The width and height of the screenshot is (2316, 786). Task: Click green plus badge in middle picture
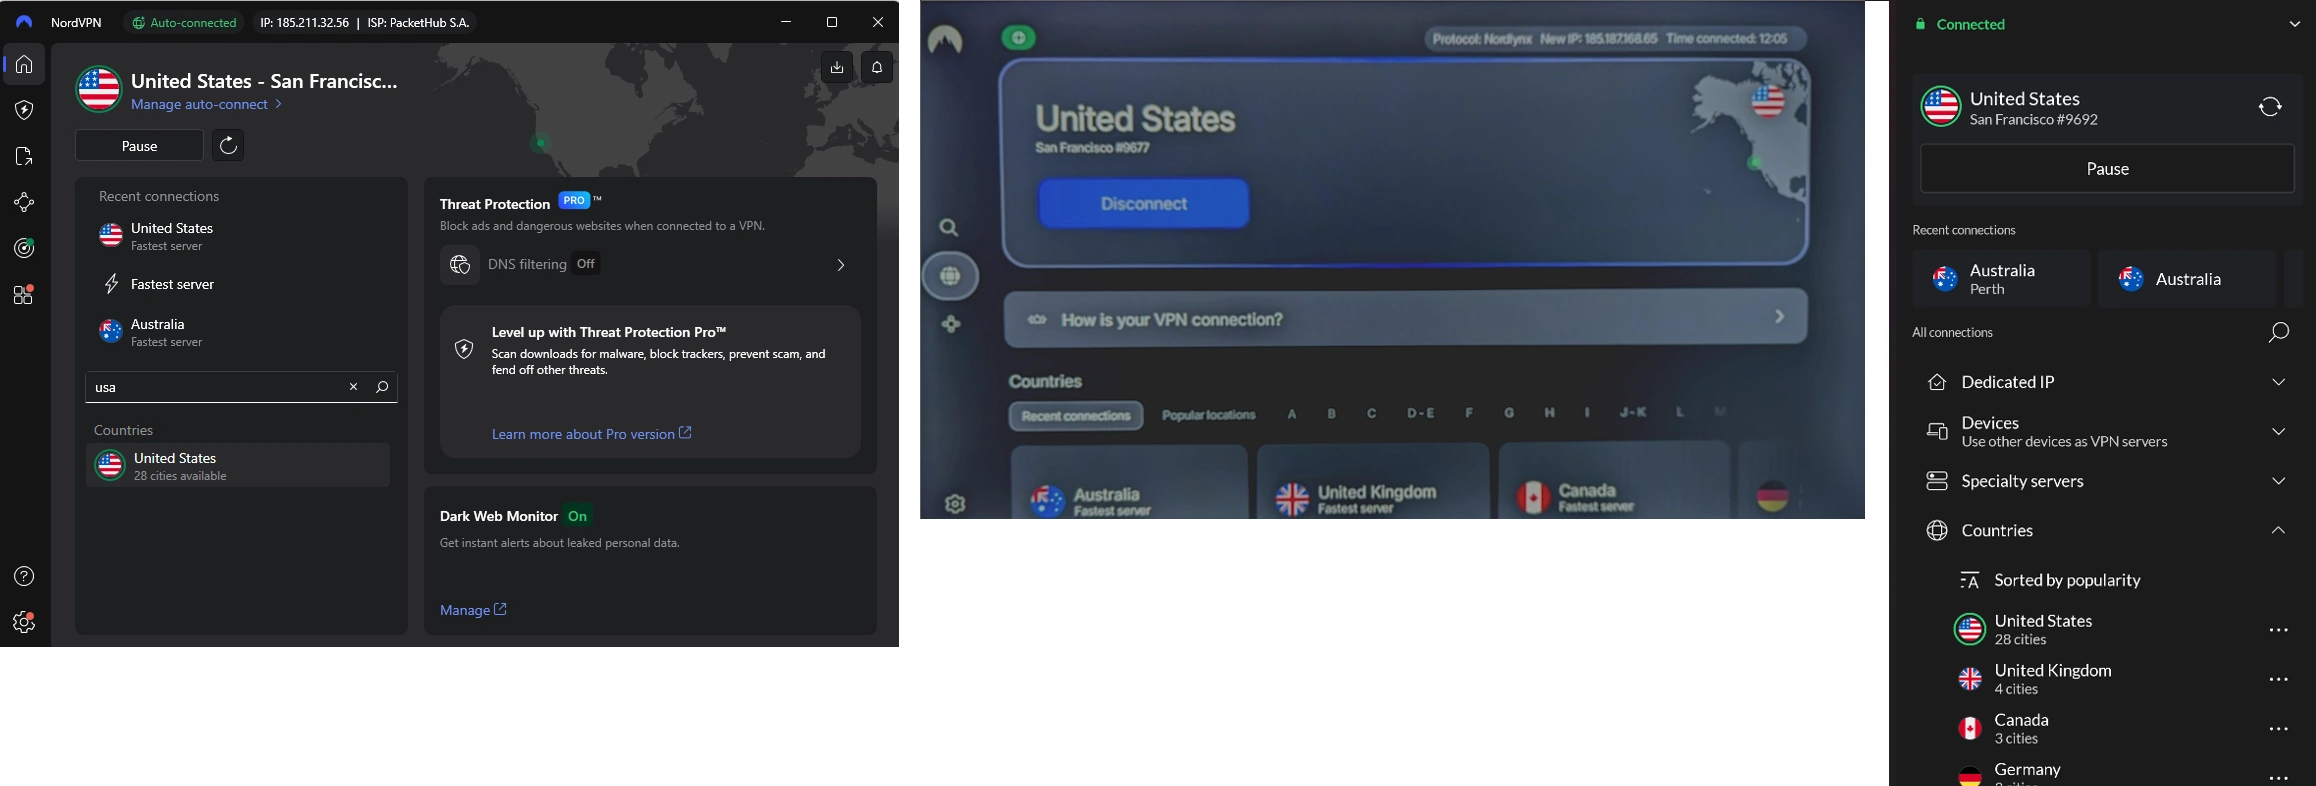coord(1018,38)
